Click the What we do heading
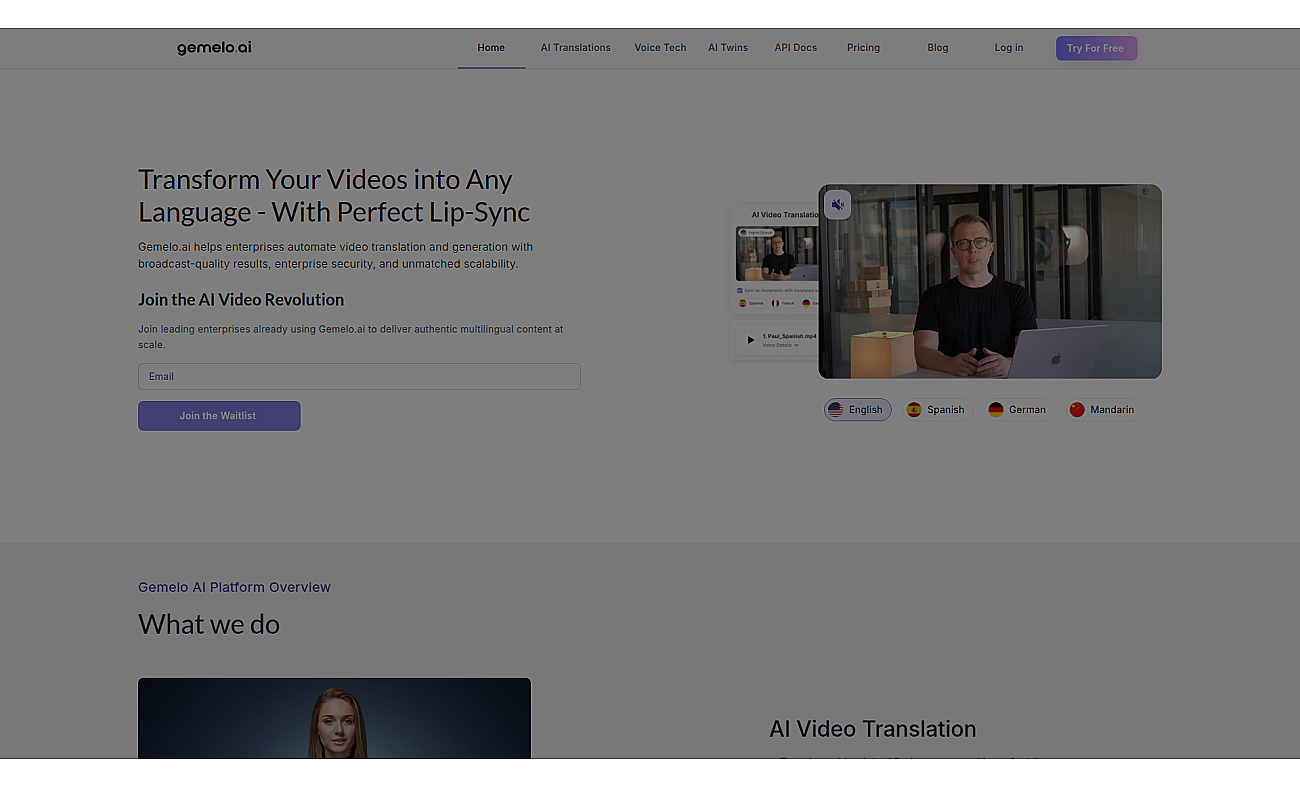Viewport: 1300px width, 788px height. tap(209, 624)
